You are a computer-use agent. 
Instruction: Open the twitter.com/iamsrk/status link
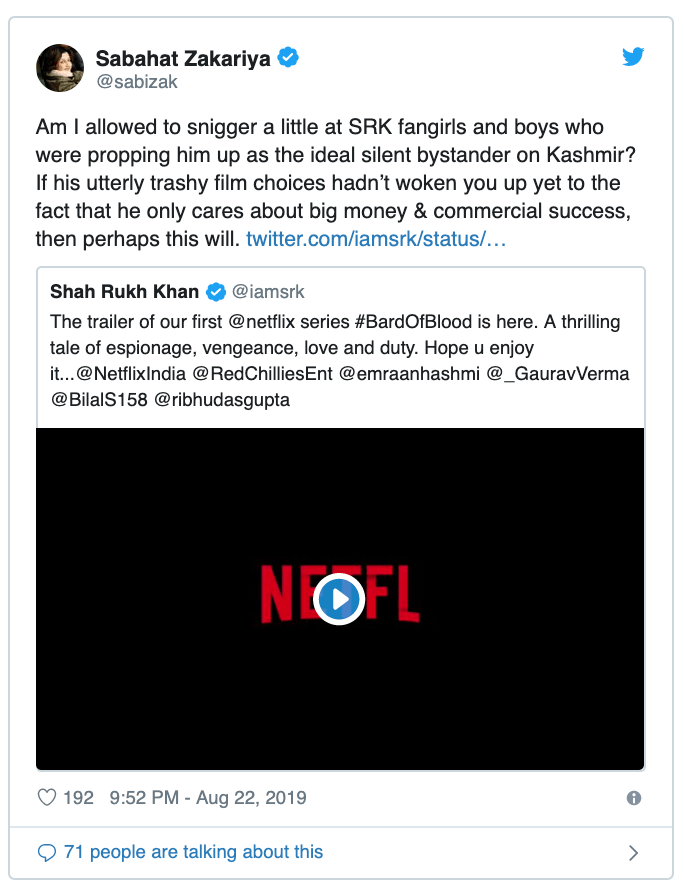point(376,239)
